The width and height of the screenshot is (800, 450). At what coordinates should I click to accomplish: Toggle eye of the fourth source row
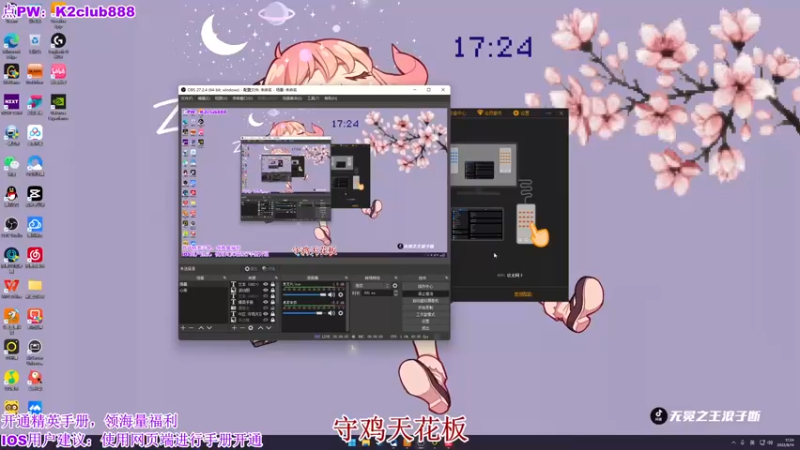265,302
